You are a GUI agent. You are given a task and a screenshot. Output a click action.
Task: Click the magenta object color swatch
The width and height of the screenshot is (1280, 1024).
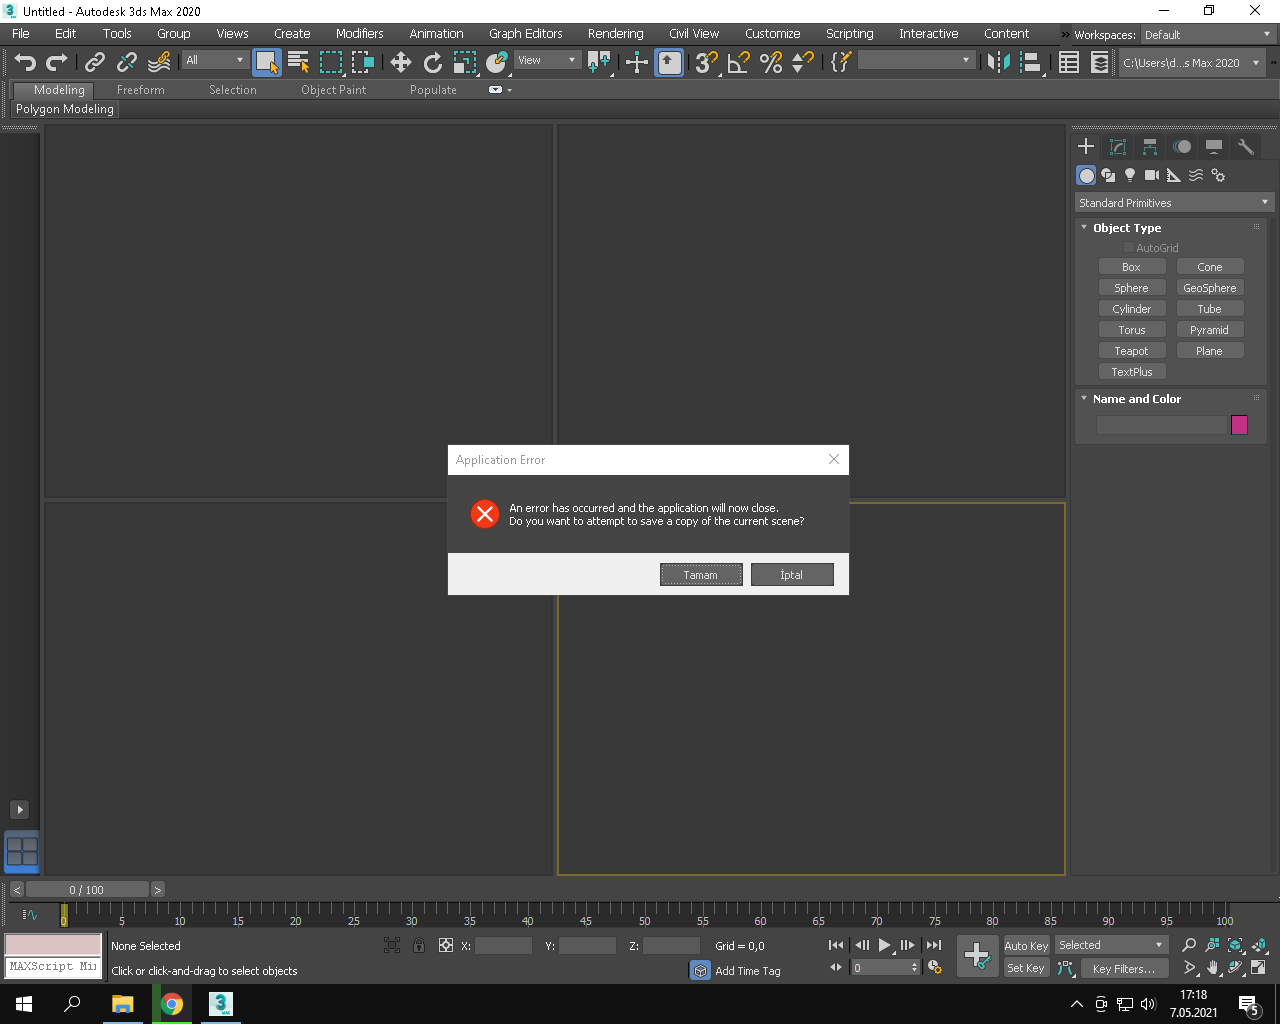(x=1239, y=425)
